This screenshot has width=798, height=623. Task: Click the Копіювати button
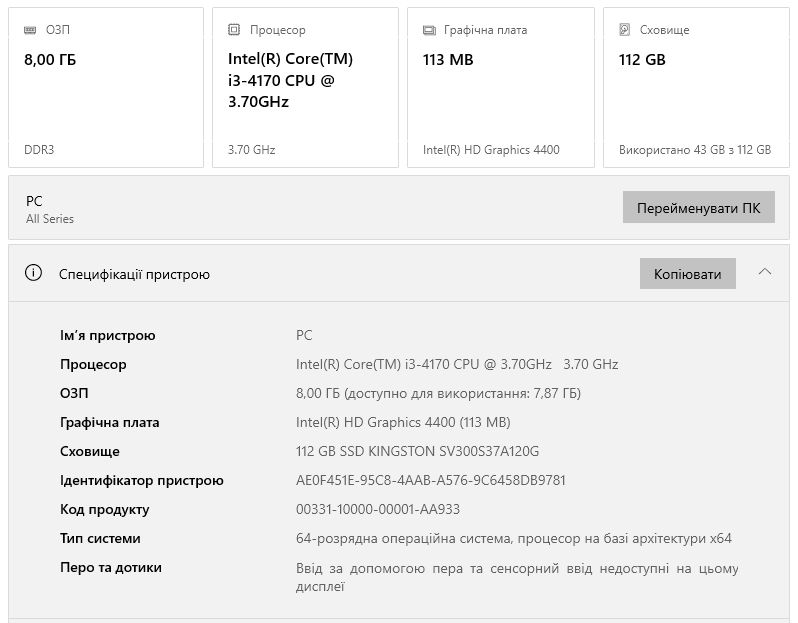coord(688,273)
